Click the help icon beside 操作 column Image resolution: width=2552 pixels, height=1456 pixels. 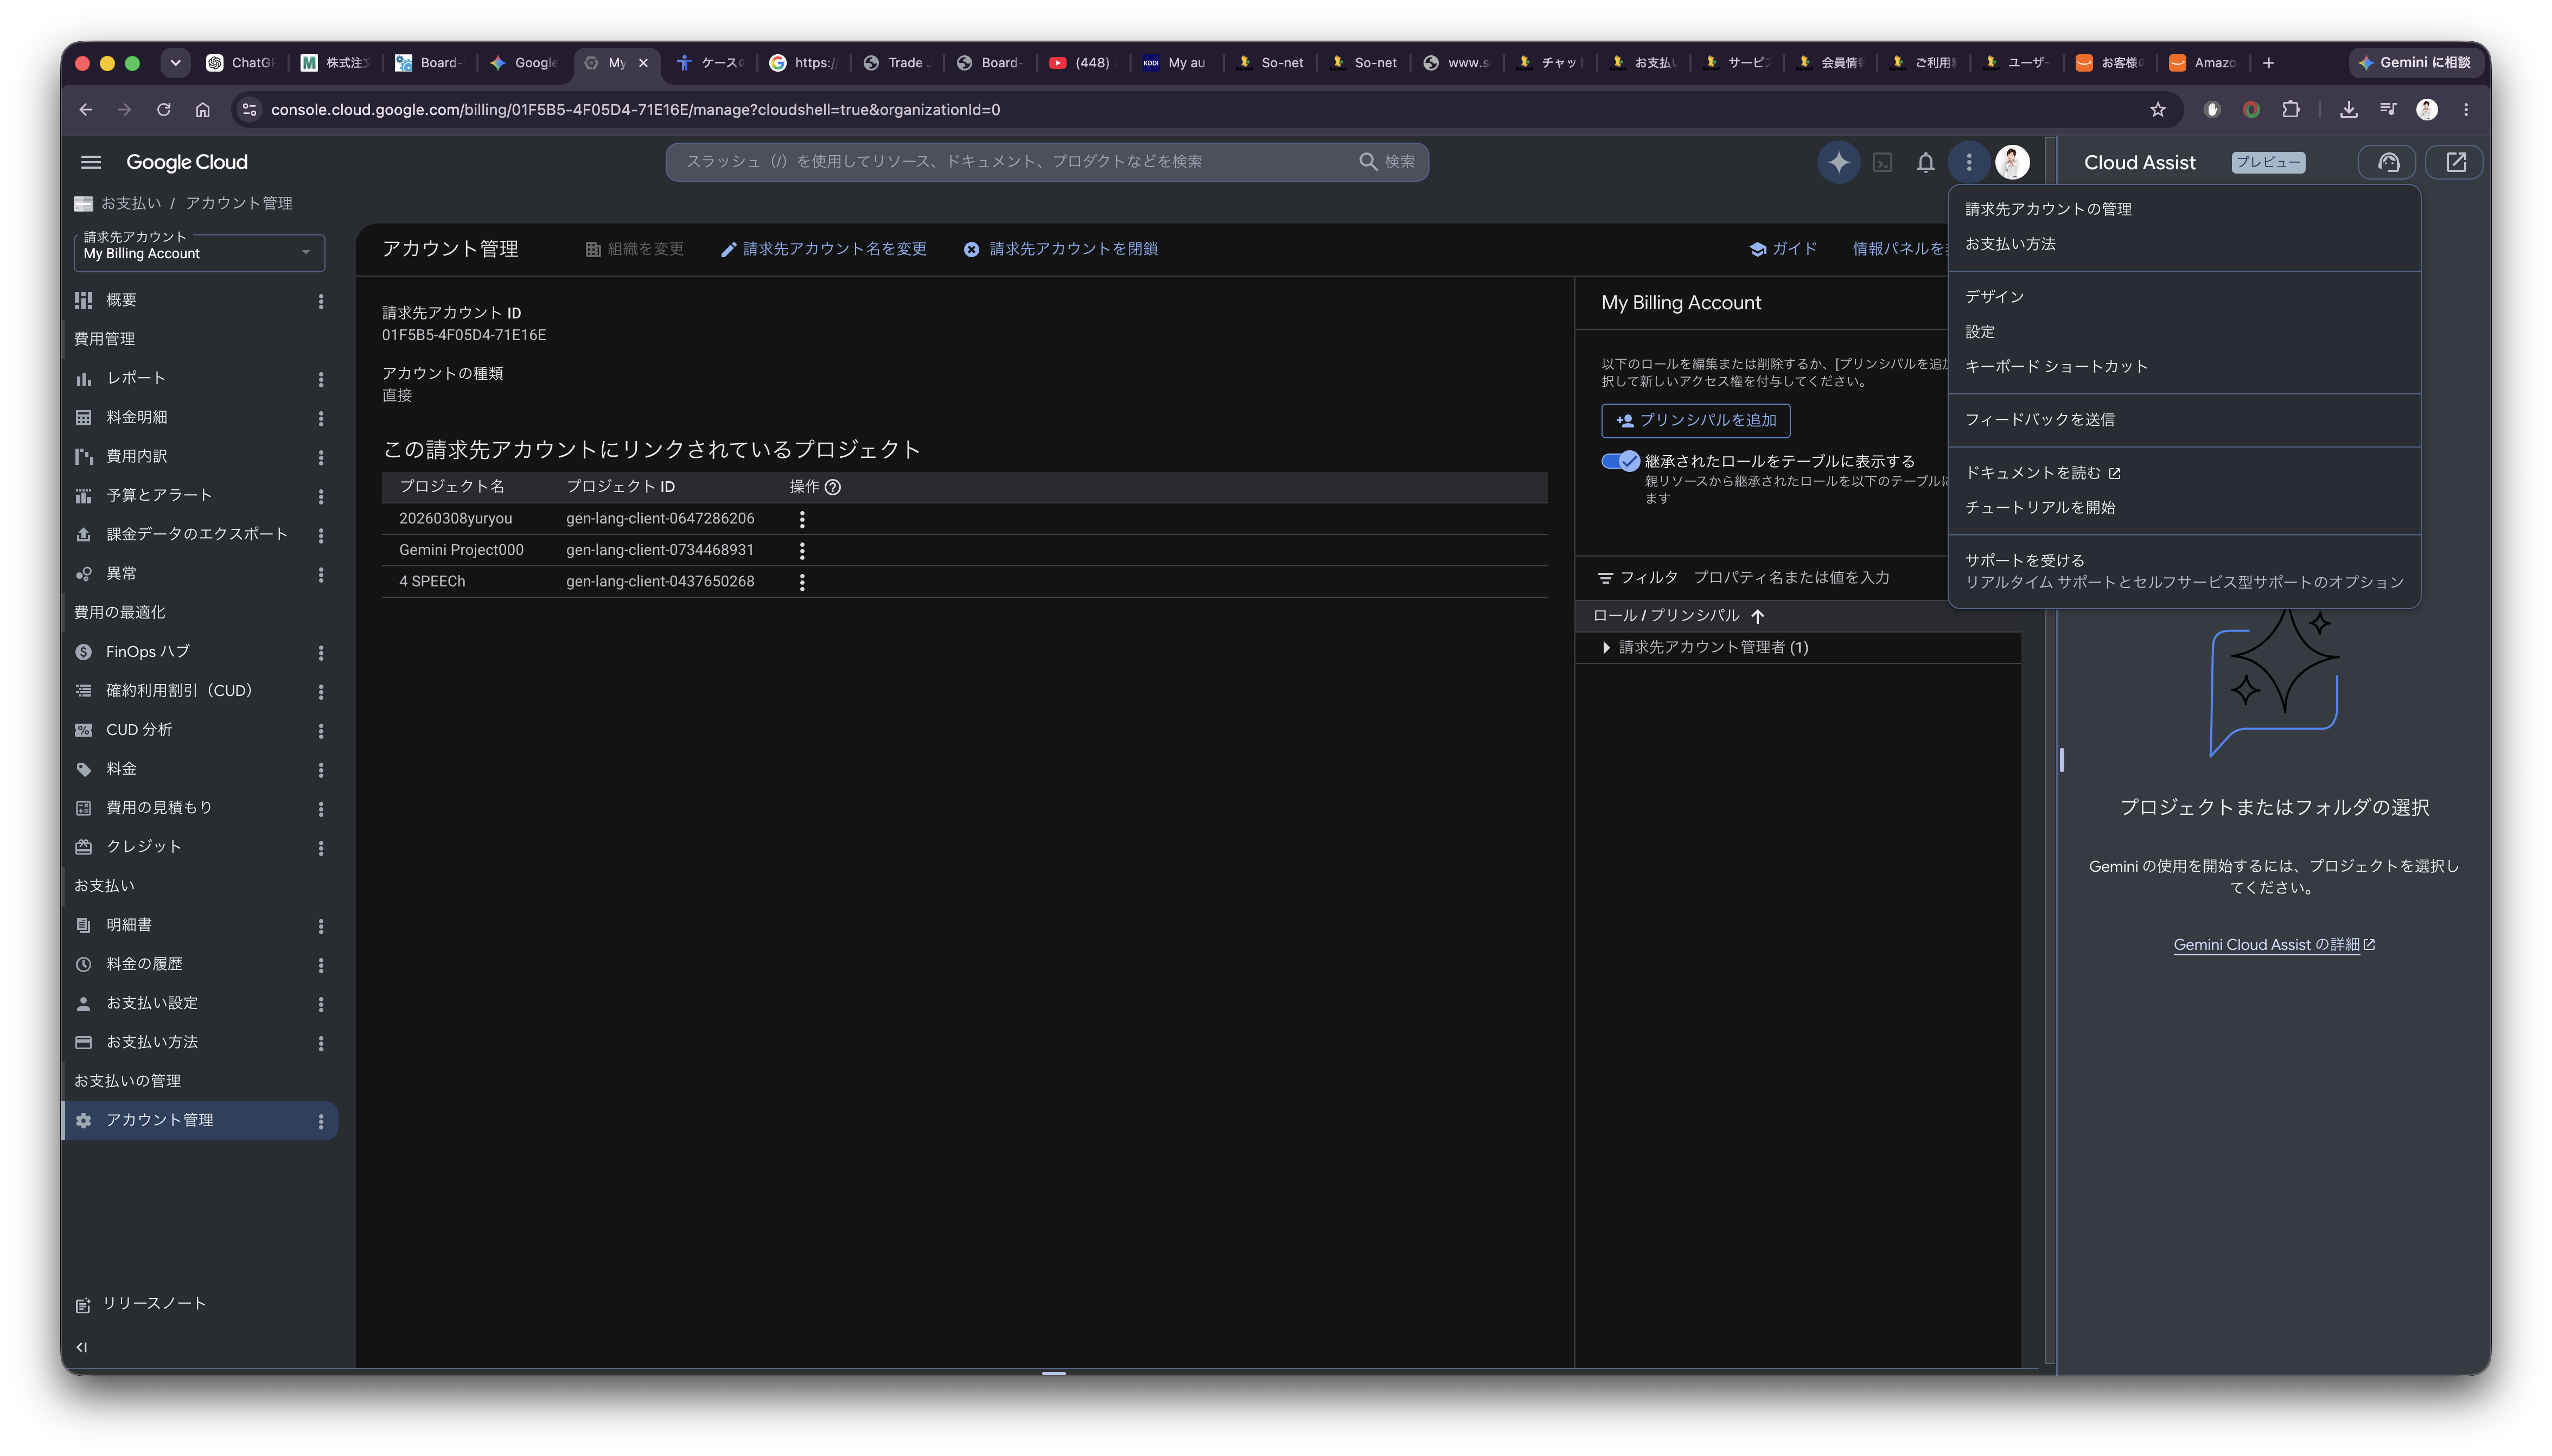[833, 487]
